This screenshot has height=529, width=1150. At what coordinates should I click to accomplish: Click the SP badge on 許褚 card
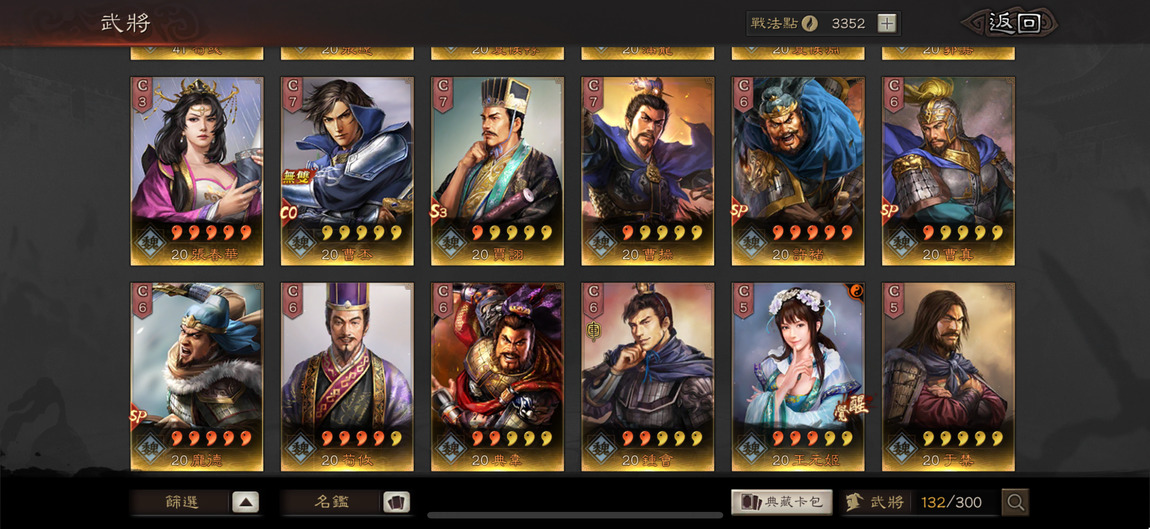click(739, 211)
